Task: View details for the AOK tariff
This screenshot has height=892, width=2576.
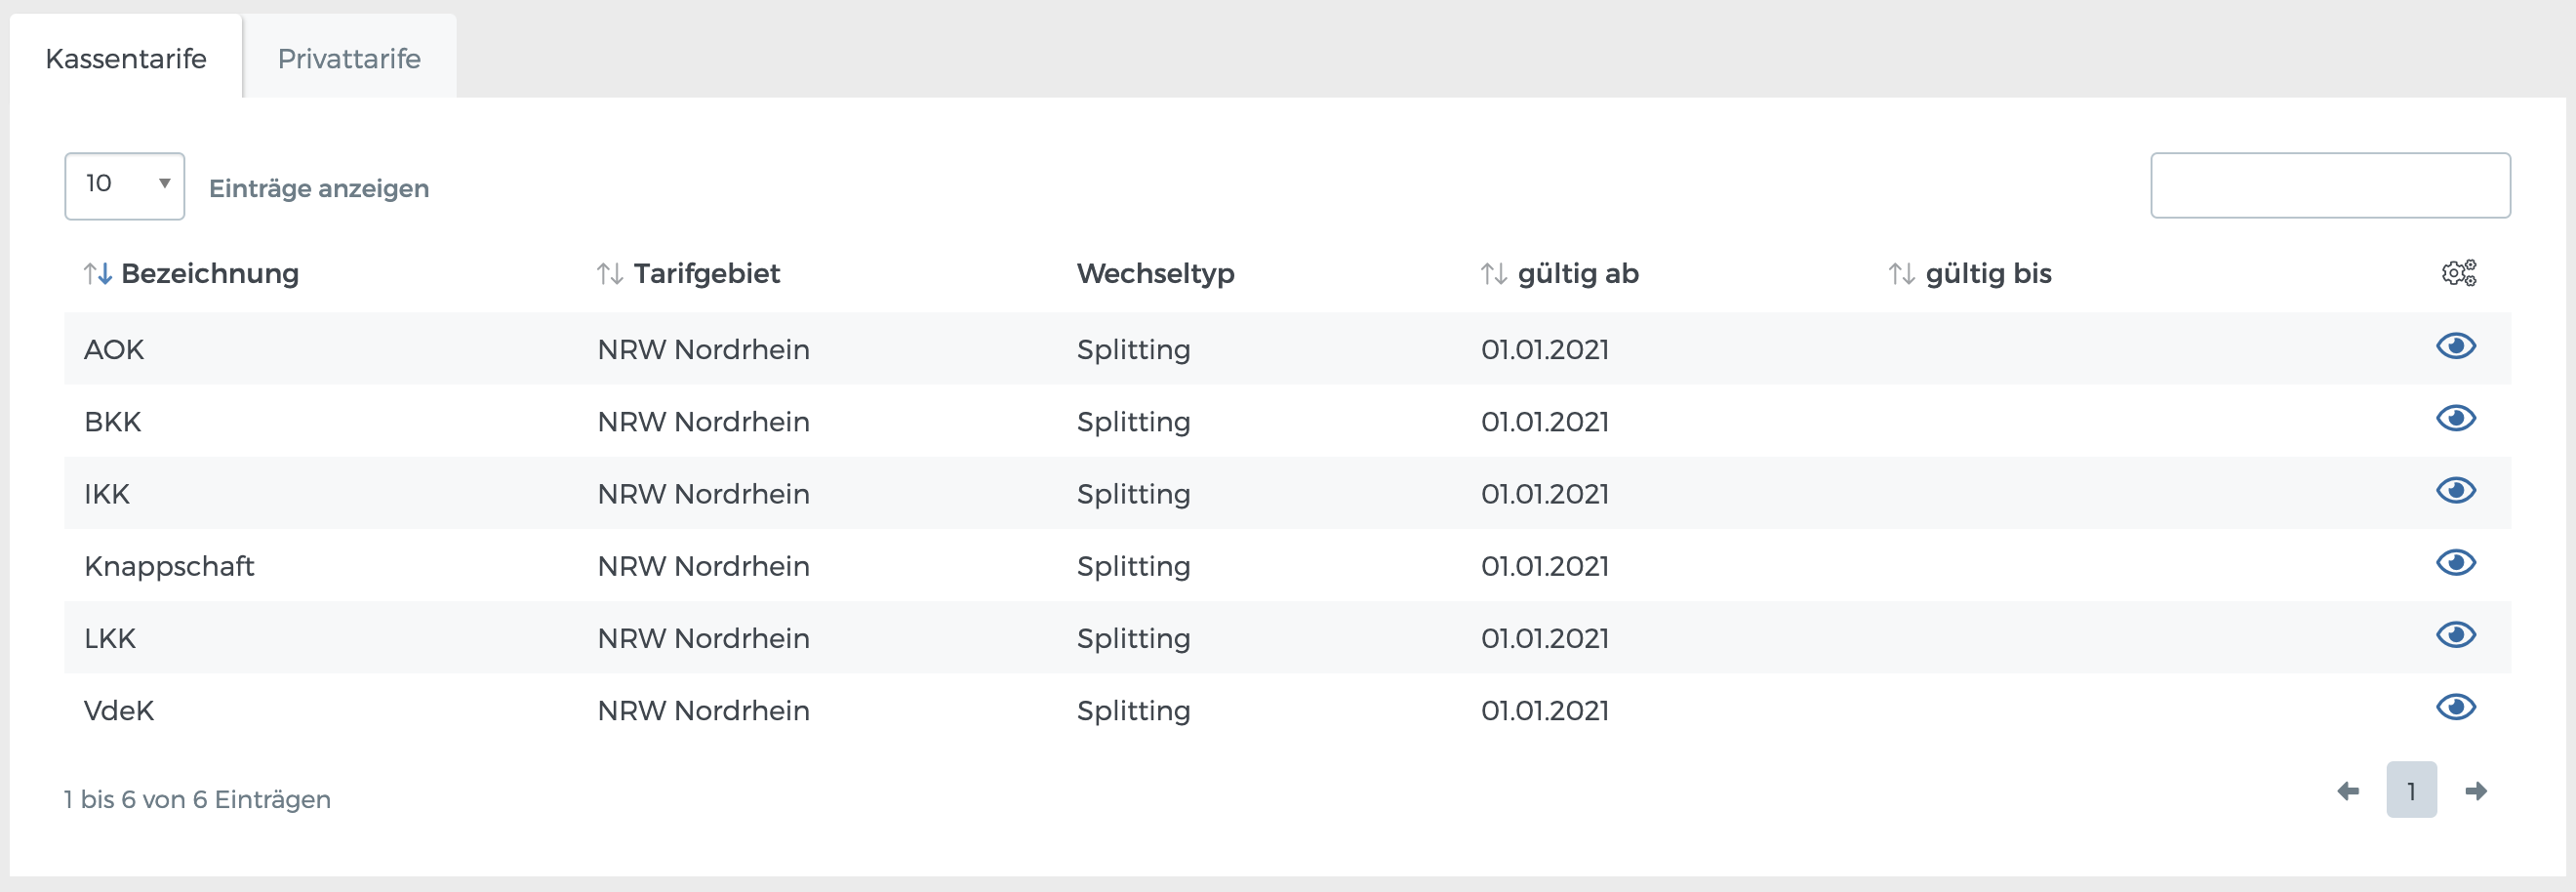Action: pyautogui.click(x=2458, y=347)
